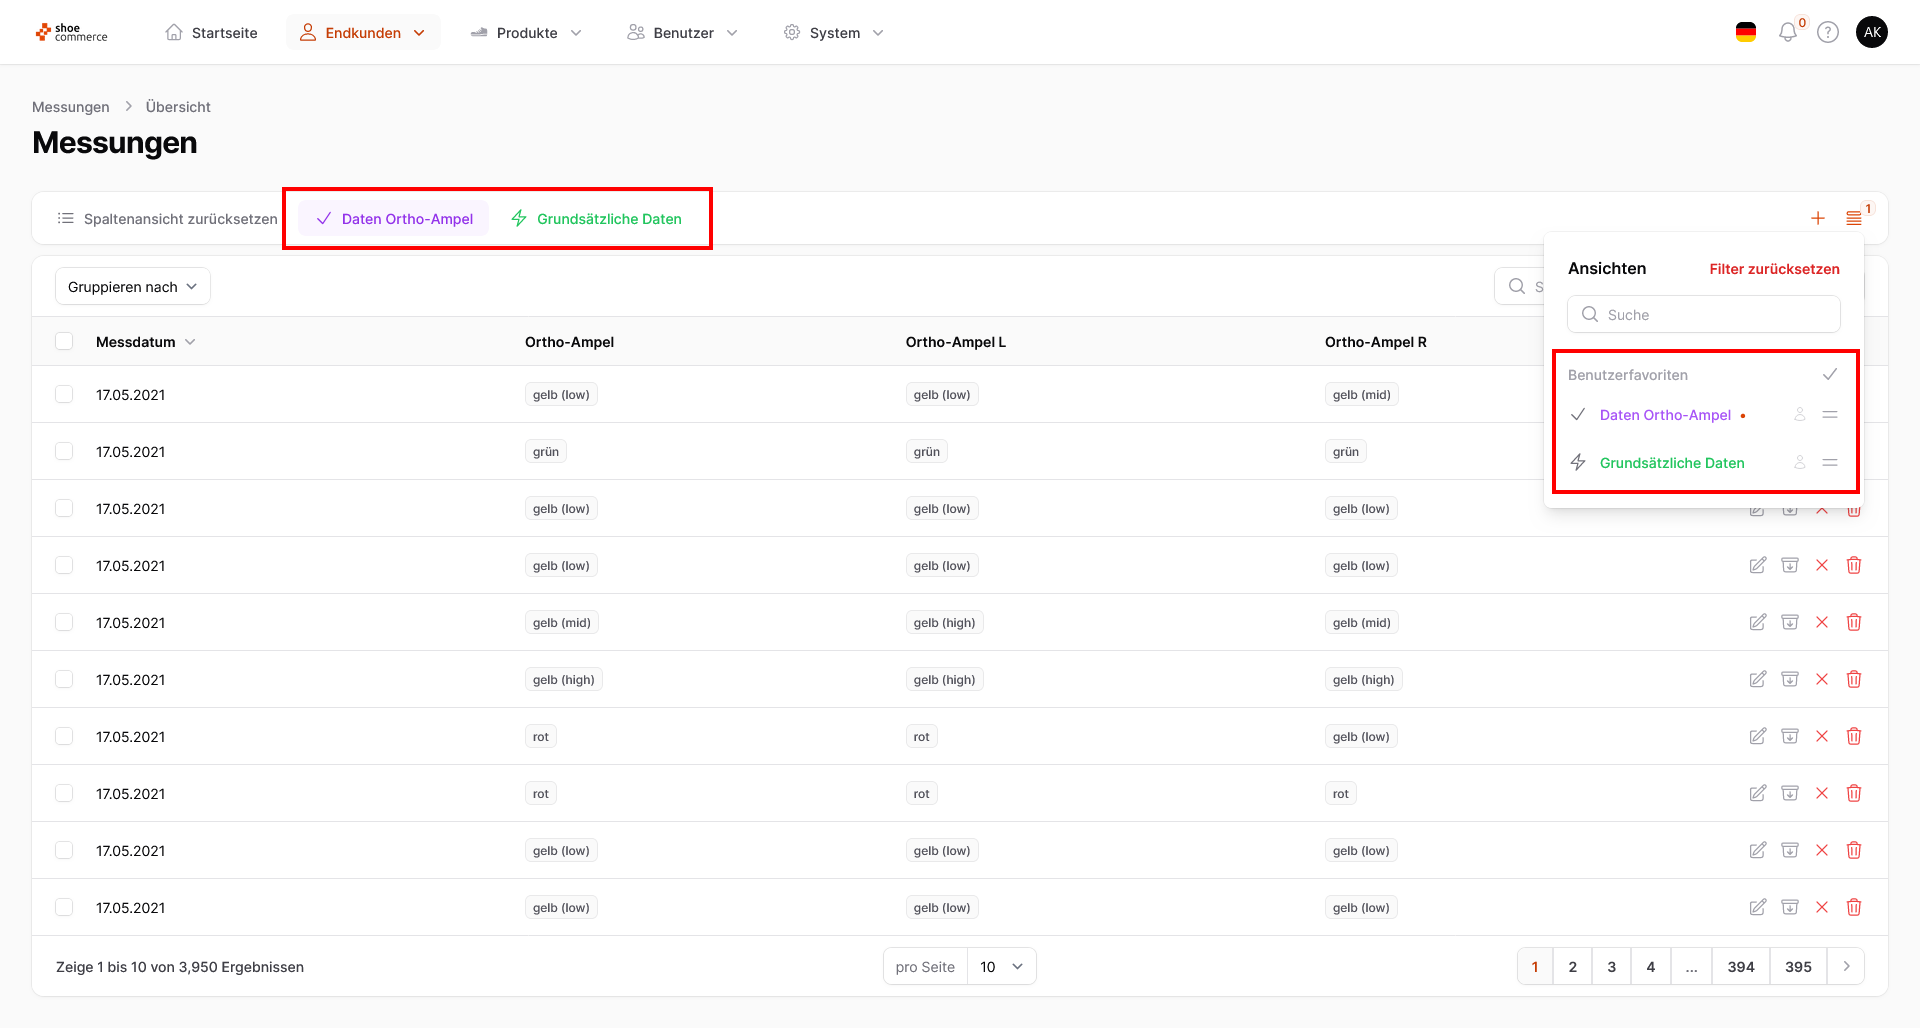The image size is (1920, 1028).
Task: Delete the last row with trash icon
Action: point(1854,907)
